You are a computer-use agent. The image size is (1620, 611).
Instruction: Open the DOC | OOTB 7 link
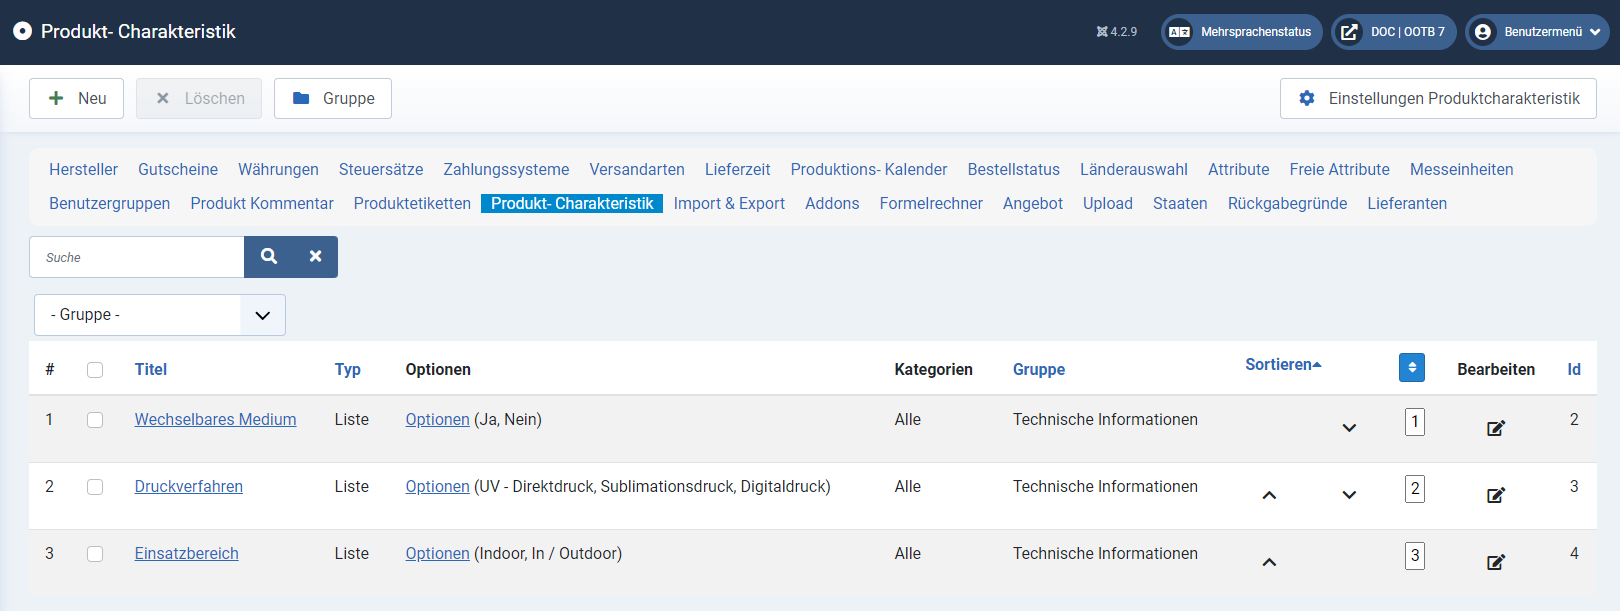click(1394, 32)
